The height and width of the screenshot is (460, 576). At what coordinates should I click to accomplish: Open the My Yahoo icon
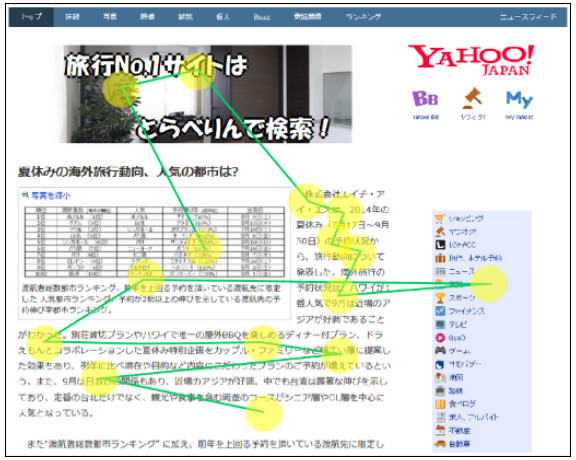tap(519, 99)
